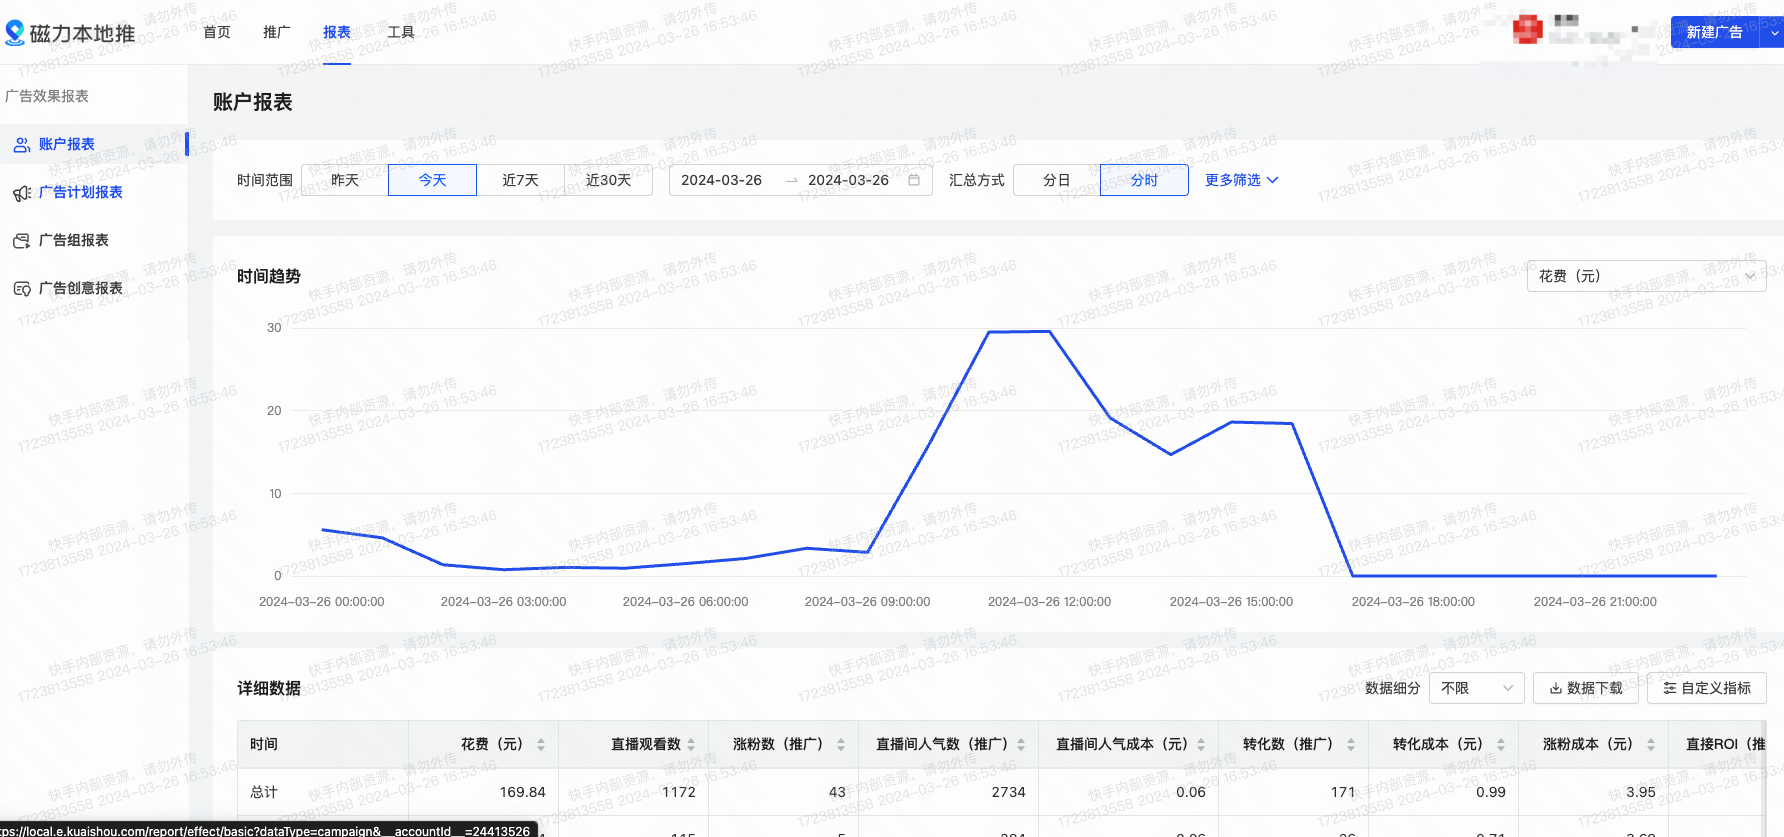Sort 花费（元）column with arrows
This screenshot has height=837, width=1784.
tap(541, 744)
